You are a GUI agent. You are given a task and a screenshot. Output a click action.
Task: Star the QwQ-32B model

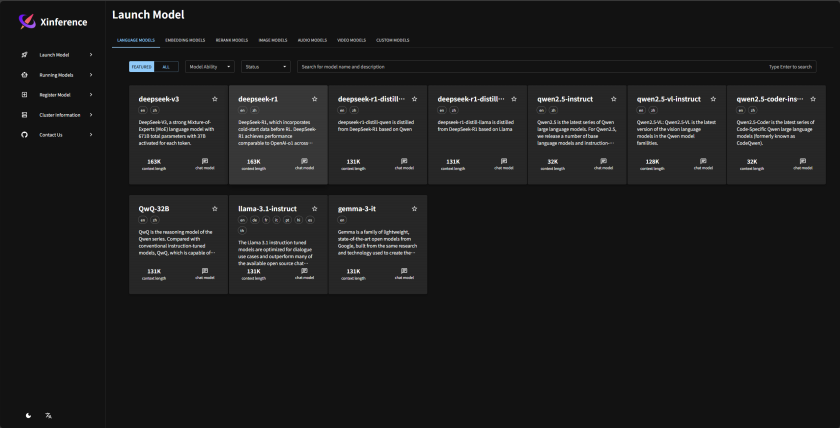click(215, 209)
